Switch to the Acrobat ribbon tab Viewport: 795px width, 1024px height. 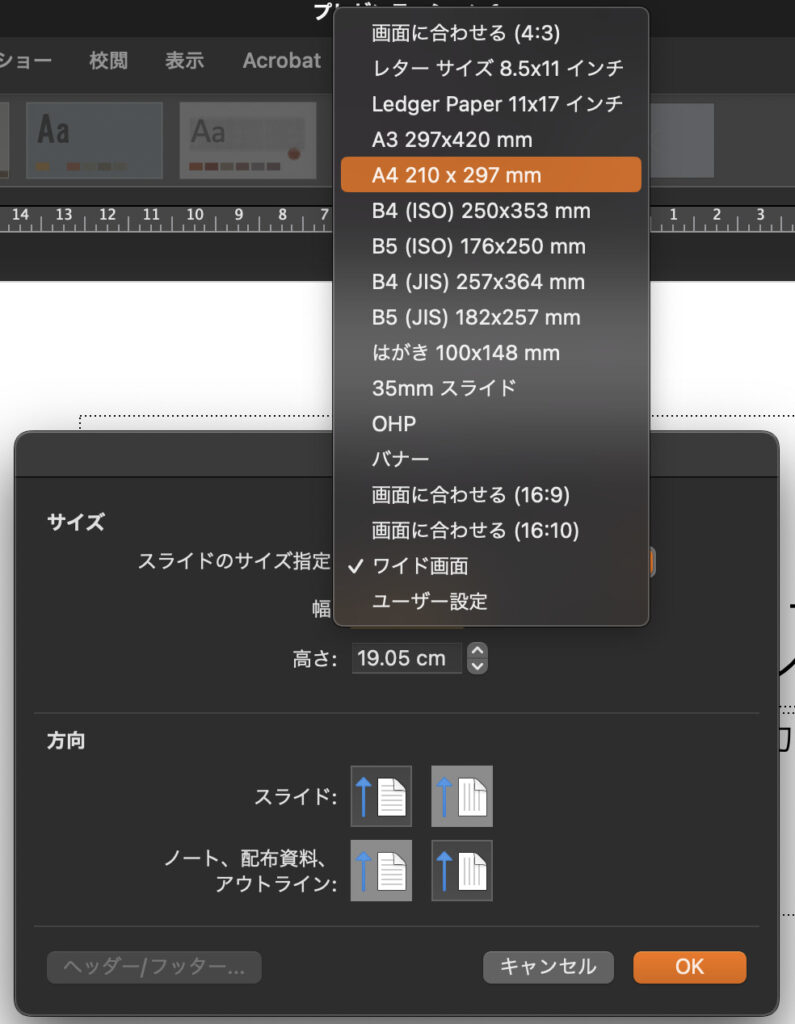coord(281,61)
